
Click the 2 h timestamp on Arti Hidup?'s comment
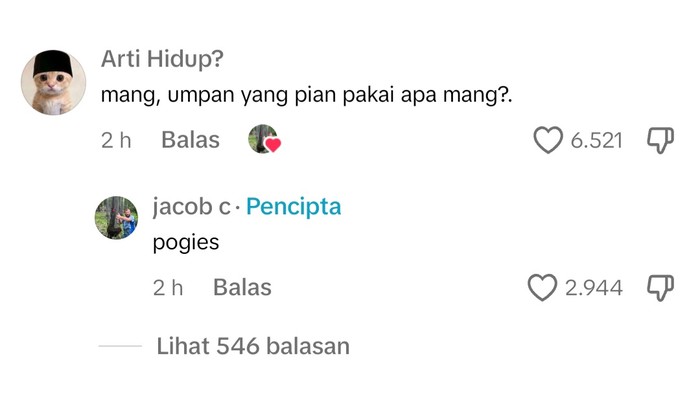pyautogui.click(x=116, y=140)
